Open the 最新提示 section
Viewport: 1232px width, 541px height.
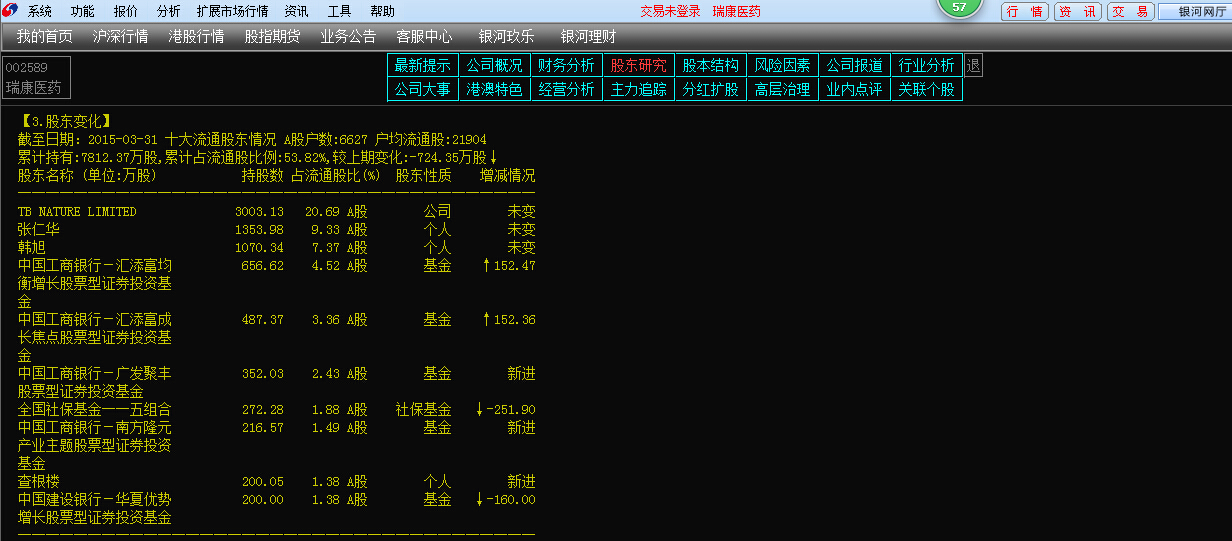click(x=423, y=65)
